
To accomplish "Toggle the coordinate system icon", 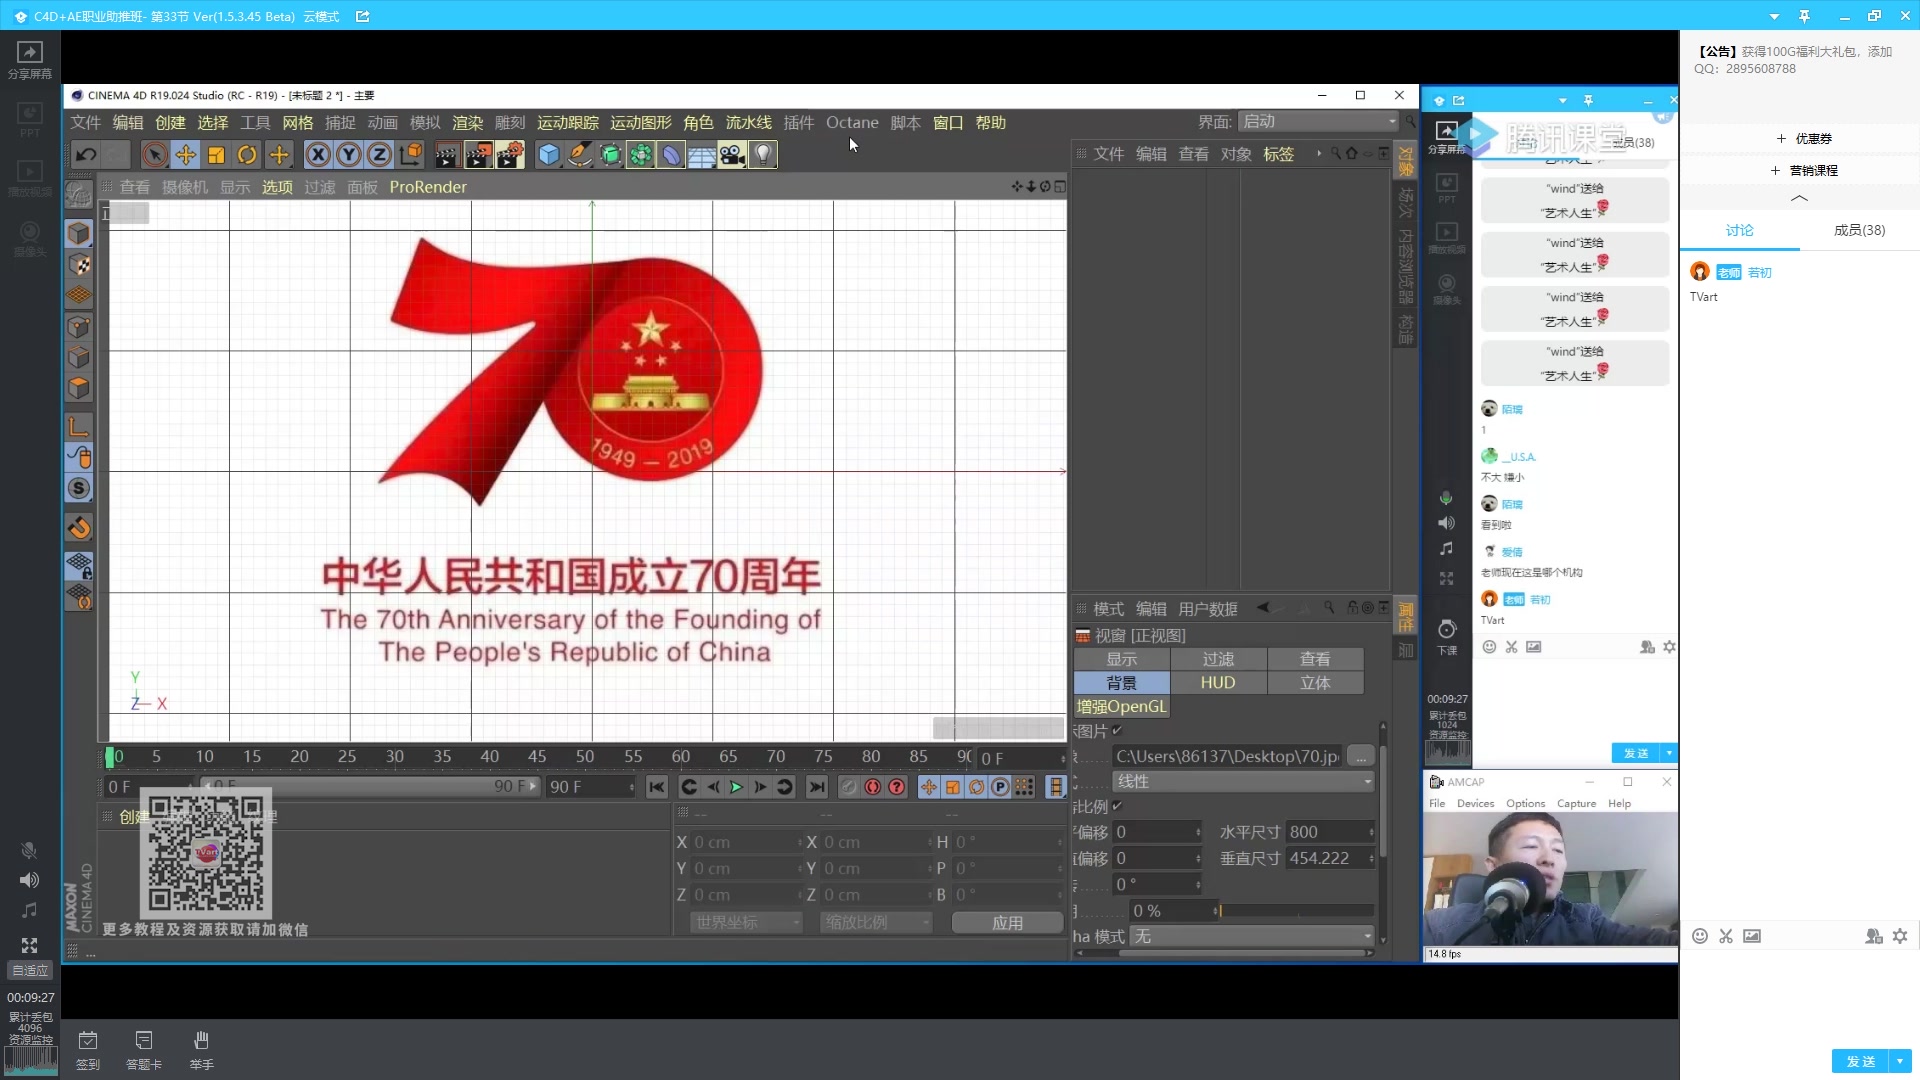I will (x=410, y=154).
